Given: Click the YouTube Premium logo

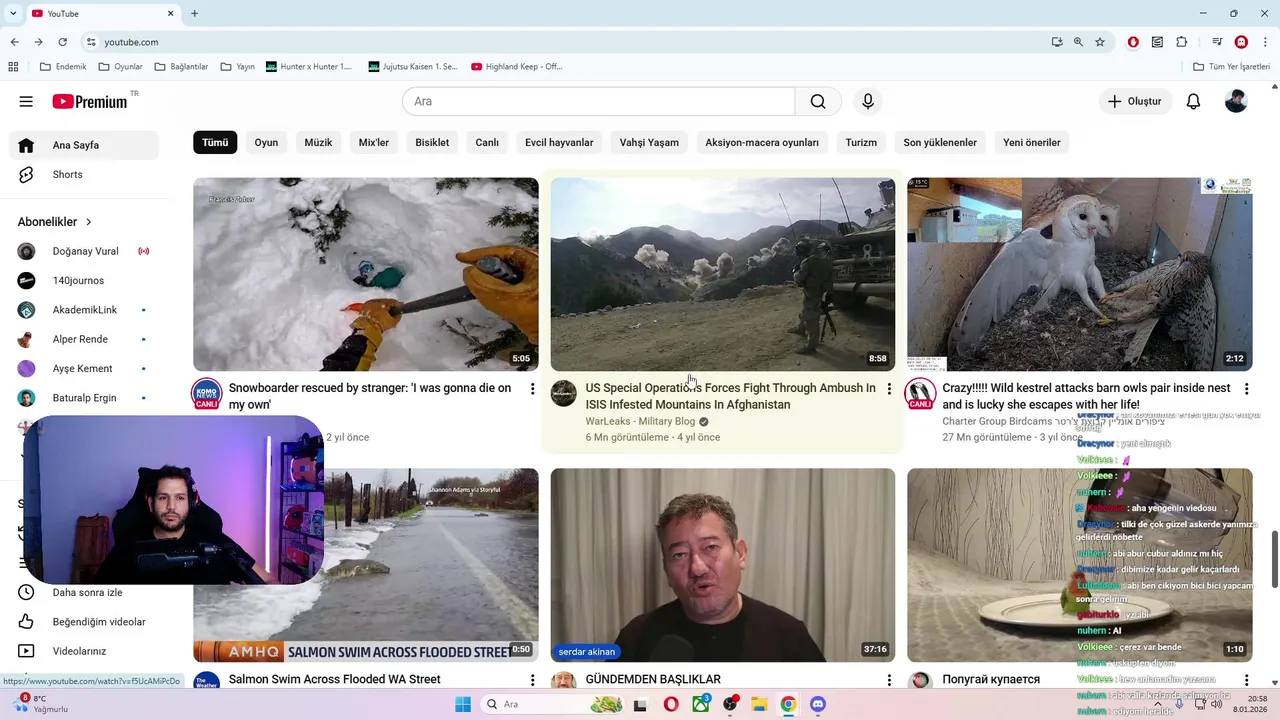Looking at the screenshot, I should [90, 101].
